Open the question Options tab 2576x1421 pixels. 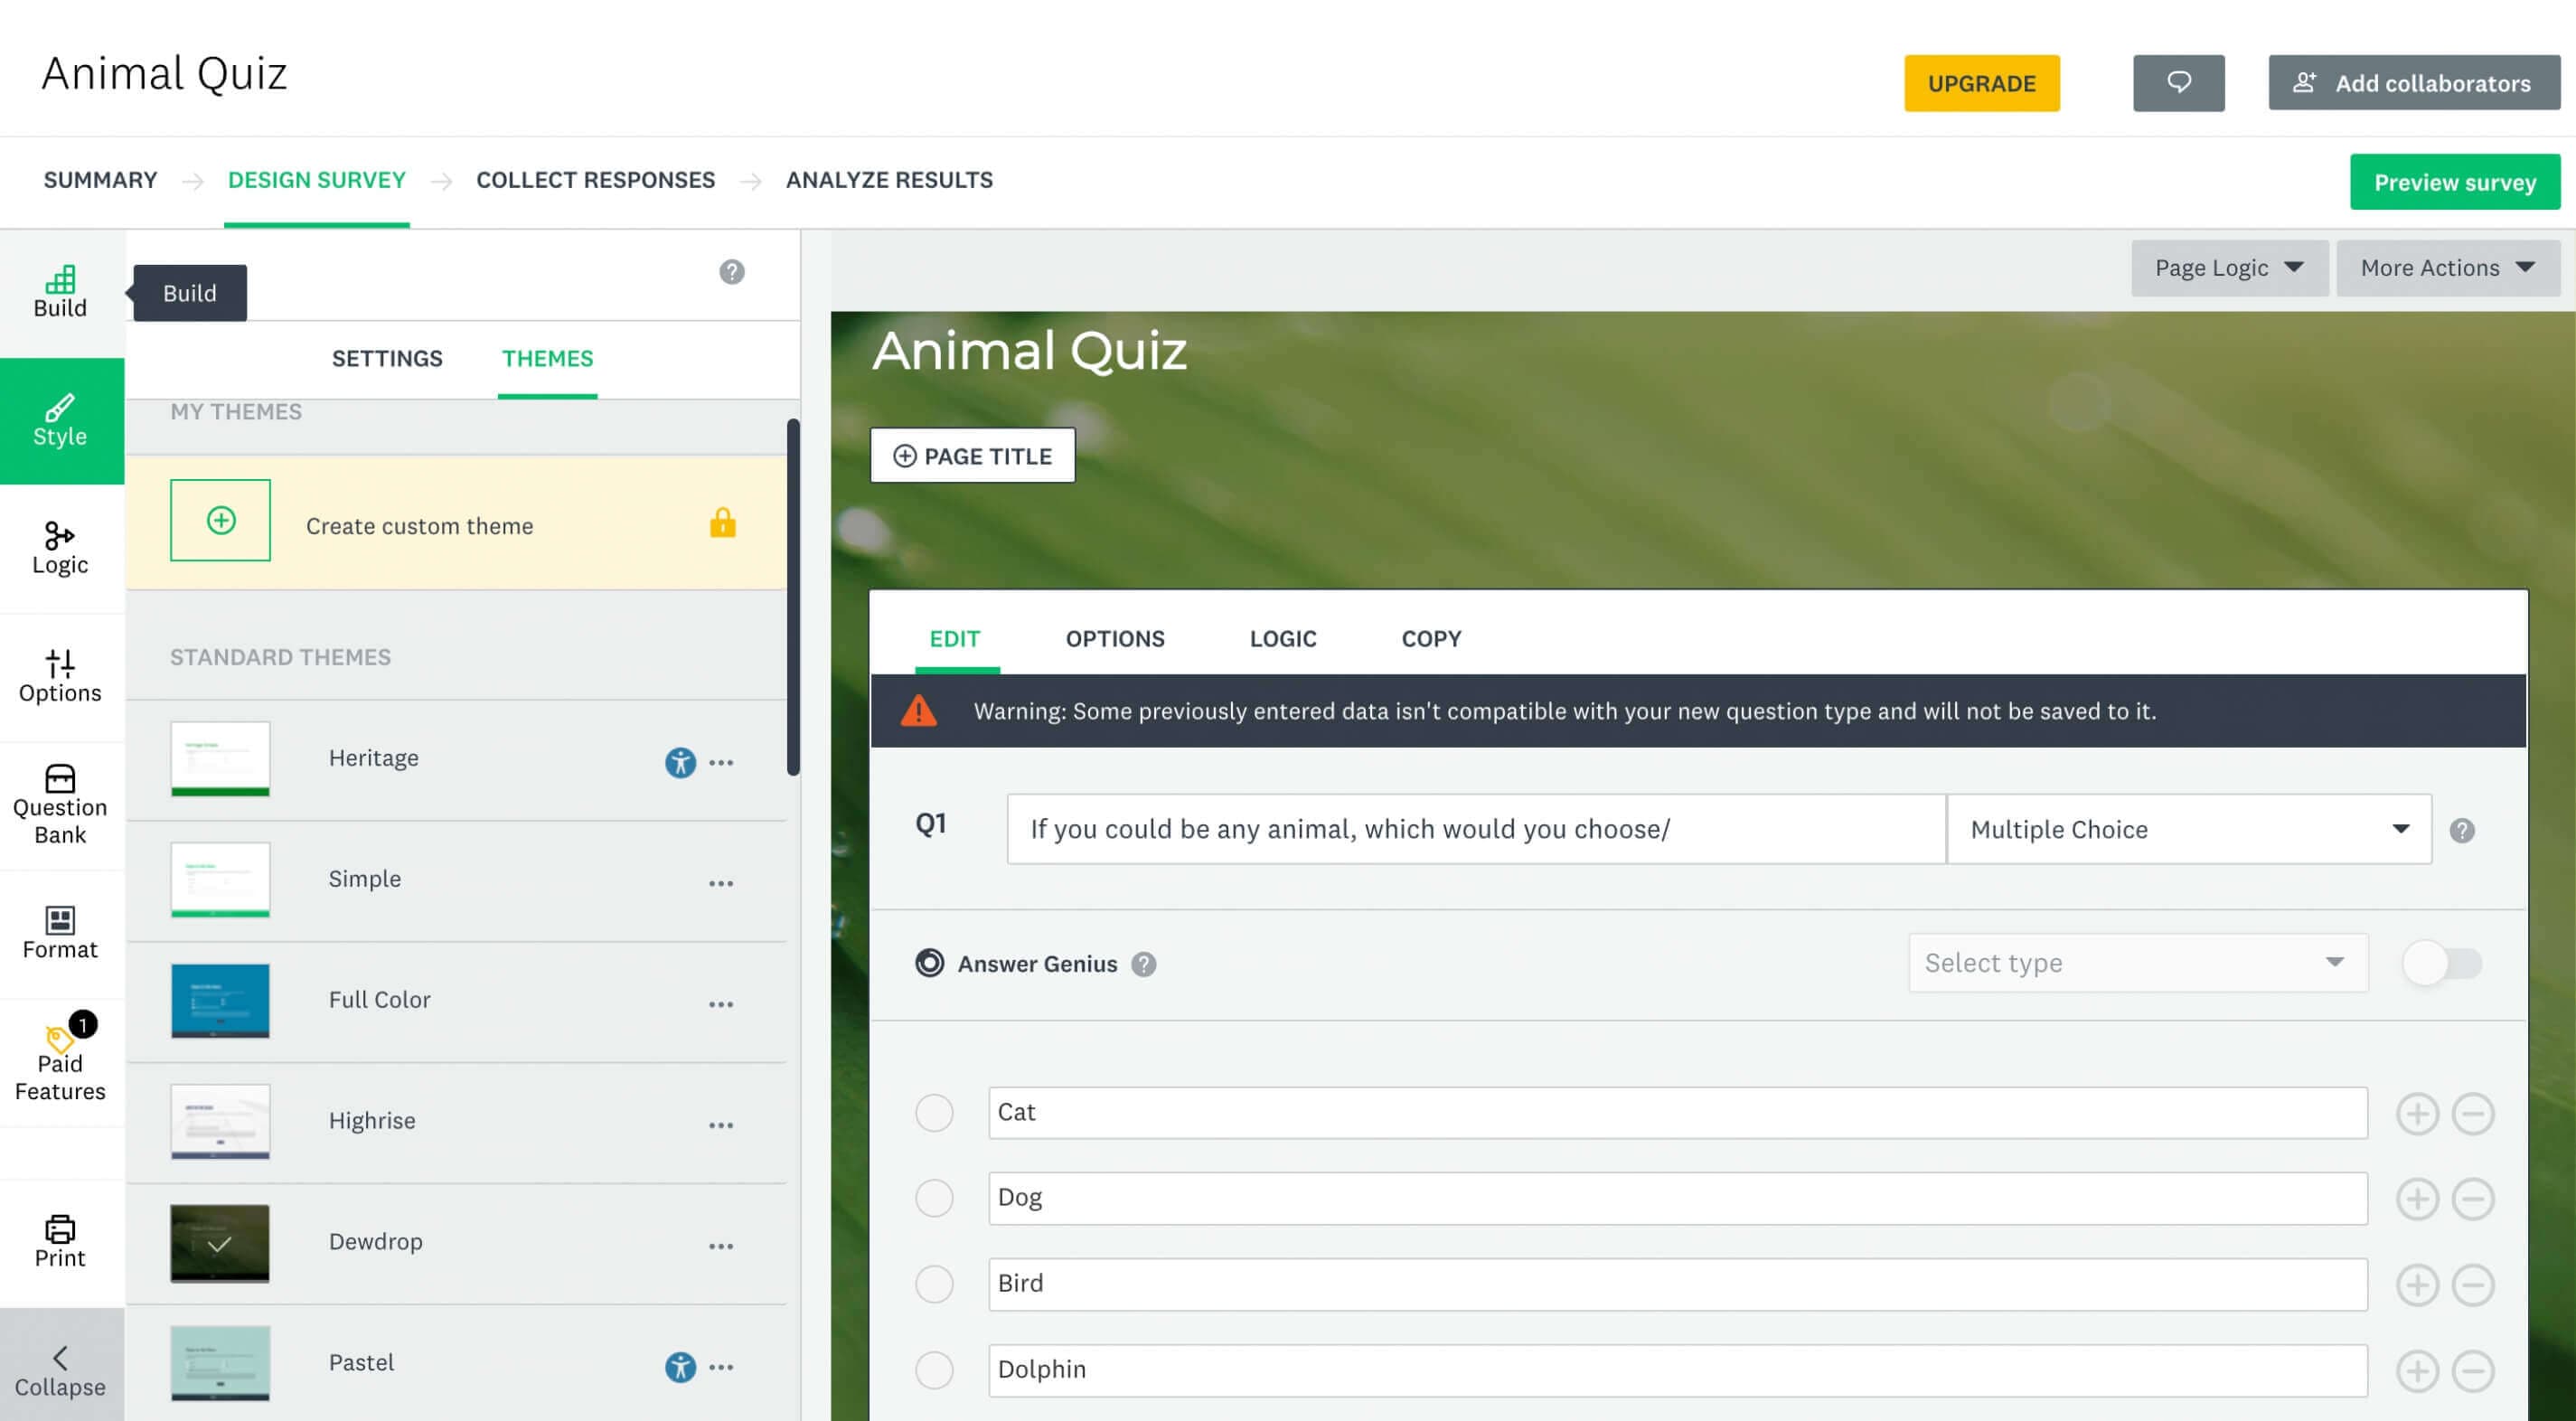coord(1115,638)
